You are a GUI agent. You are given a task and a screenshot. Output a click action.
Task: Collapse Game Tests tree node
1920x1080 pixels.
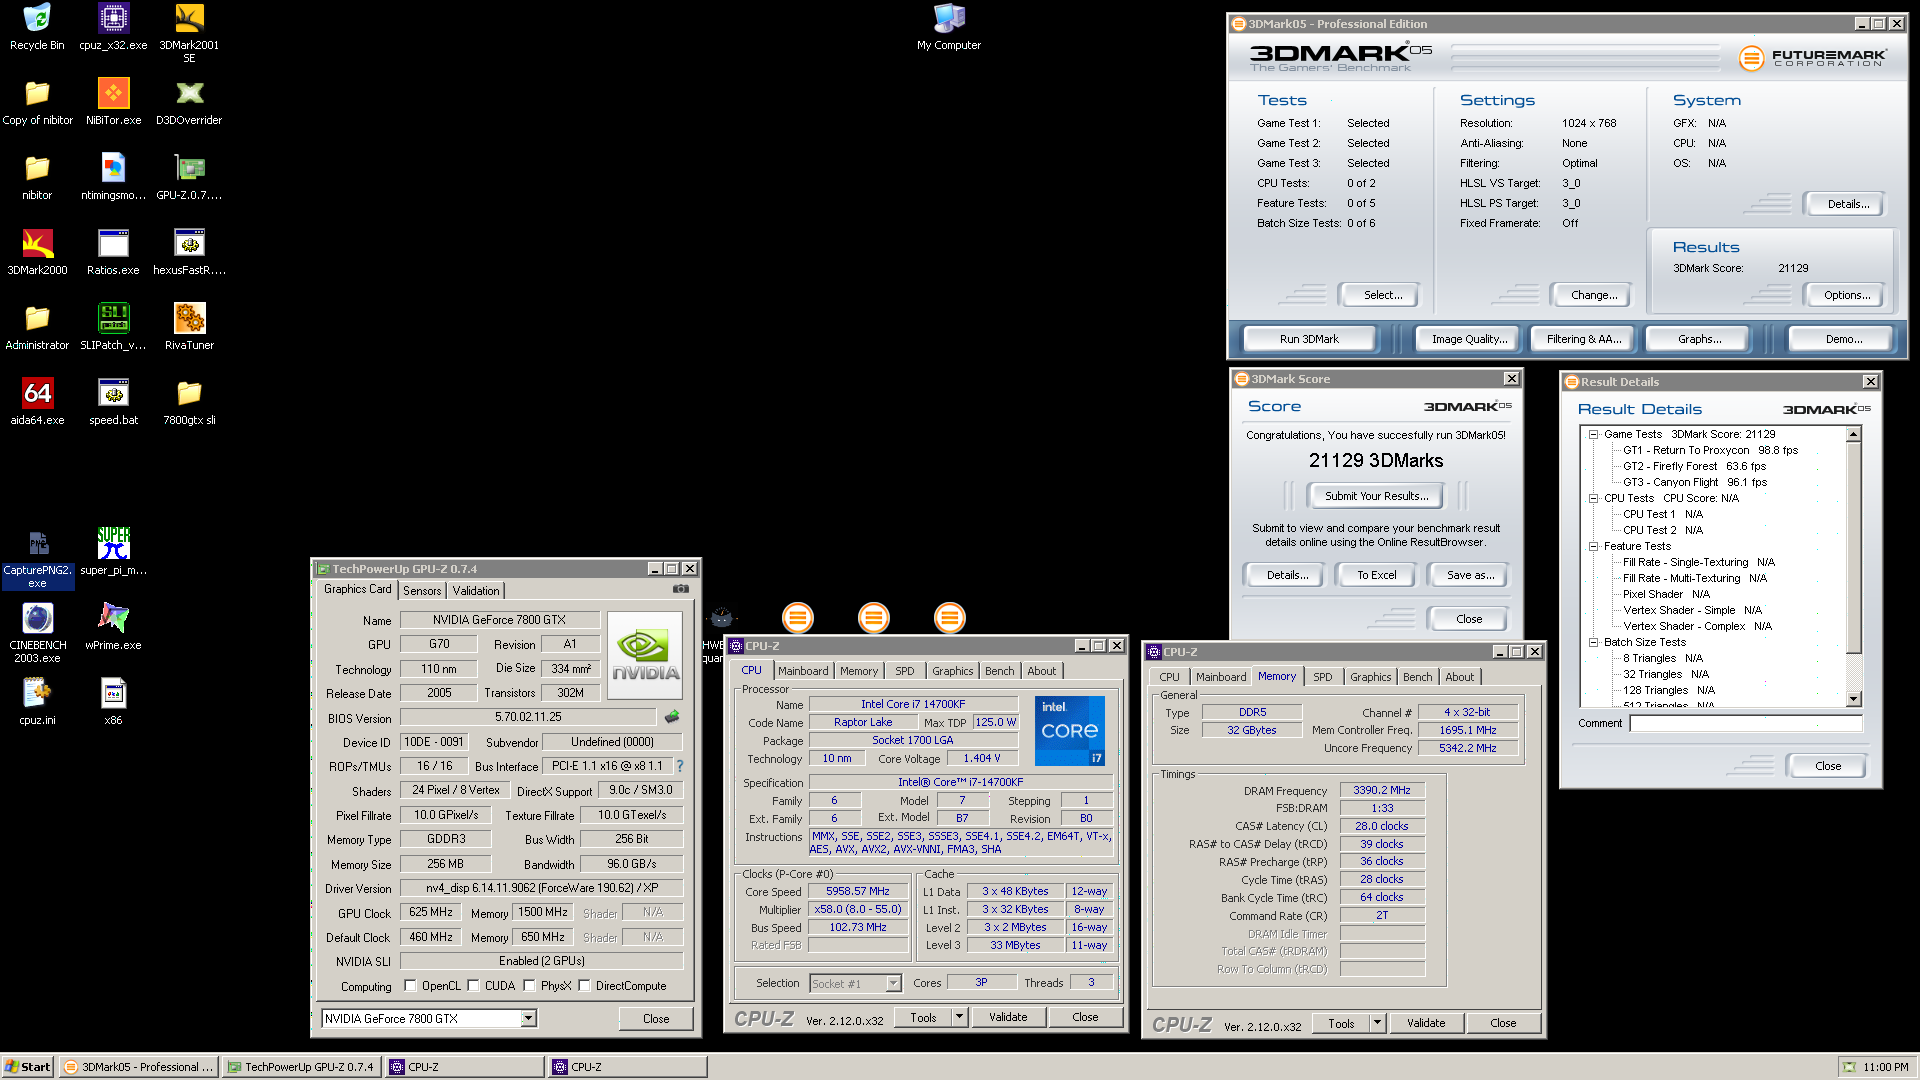click(x=1593, y=434)
